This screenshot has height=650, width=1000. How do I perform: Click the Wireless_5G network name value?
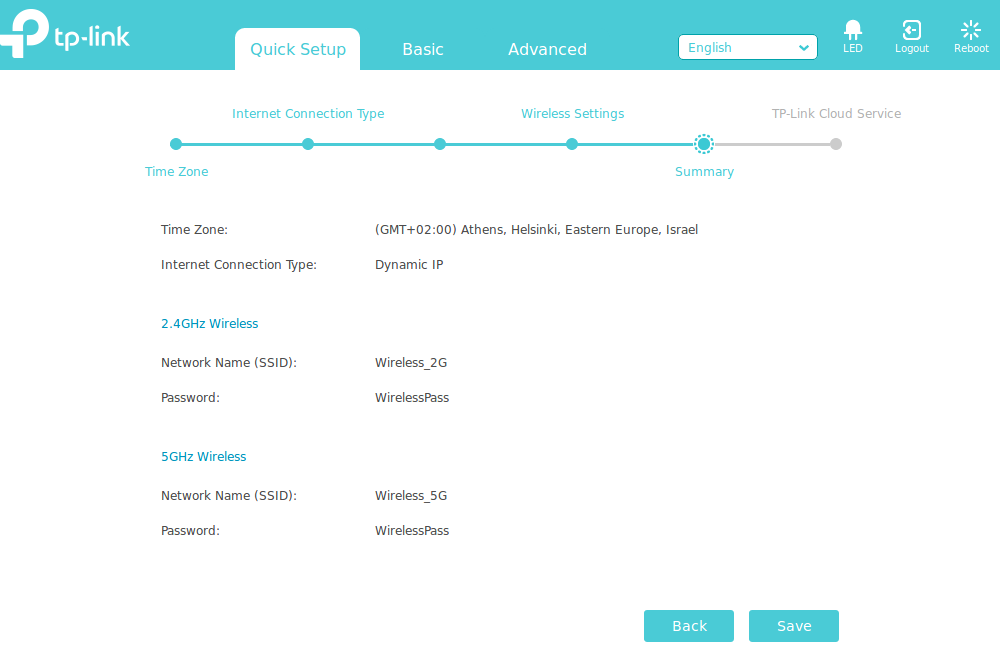pos(411,496)
